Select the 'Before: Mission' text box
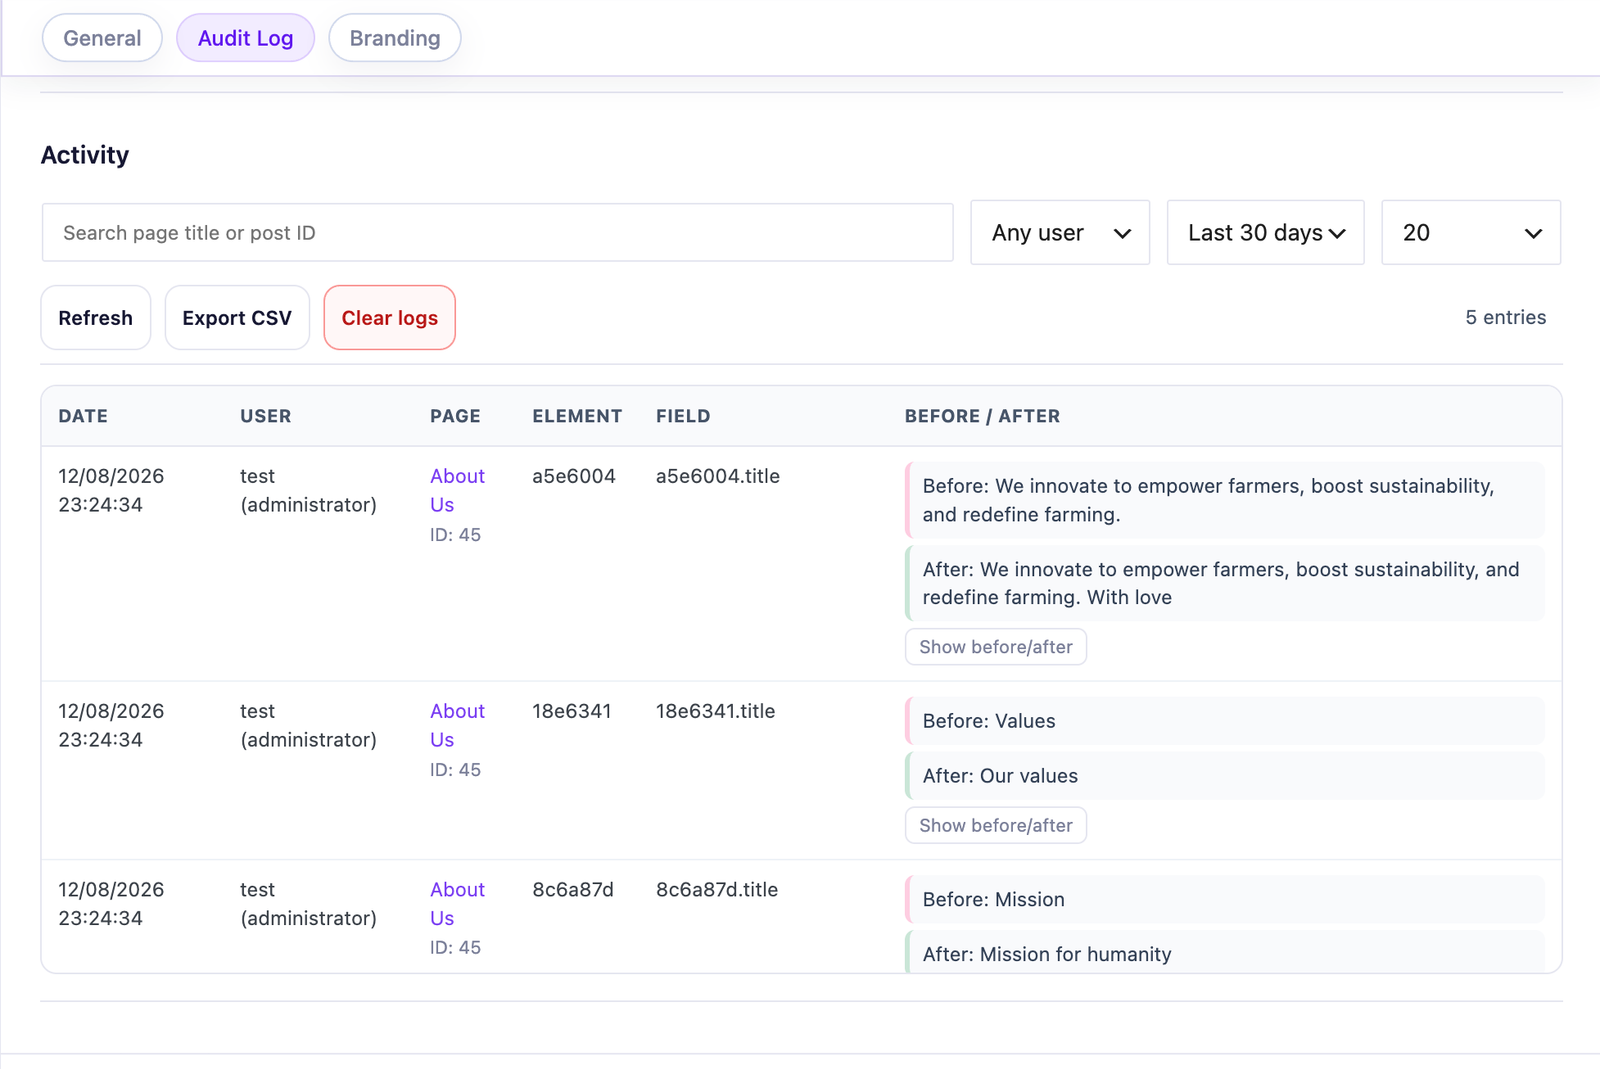Screen dimensions: 1600x1069 [1225, 899]
